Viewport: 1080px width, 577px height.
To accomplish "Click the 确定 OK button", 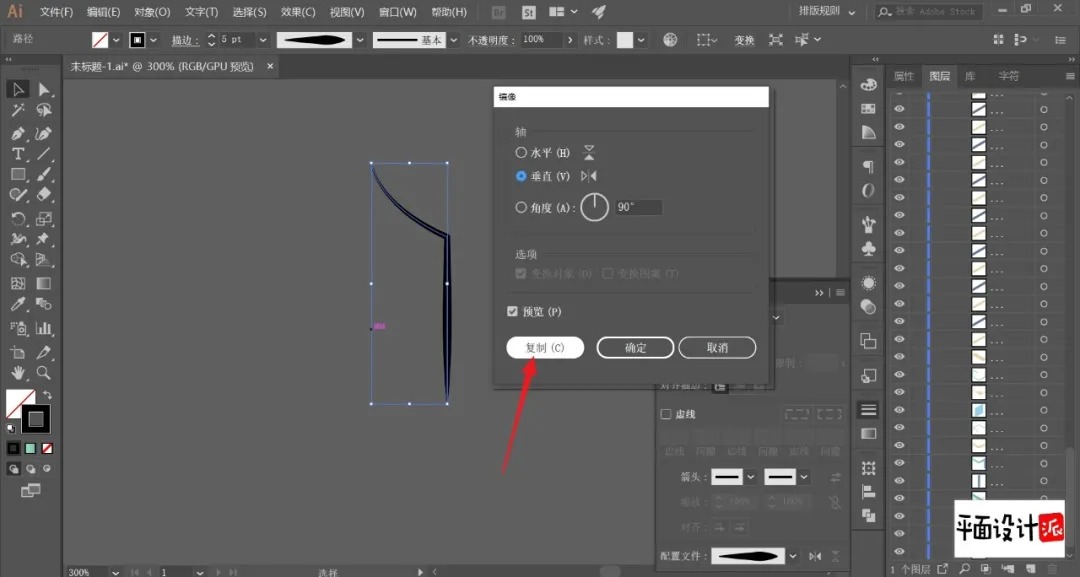I will [635, 348].
